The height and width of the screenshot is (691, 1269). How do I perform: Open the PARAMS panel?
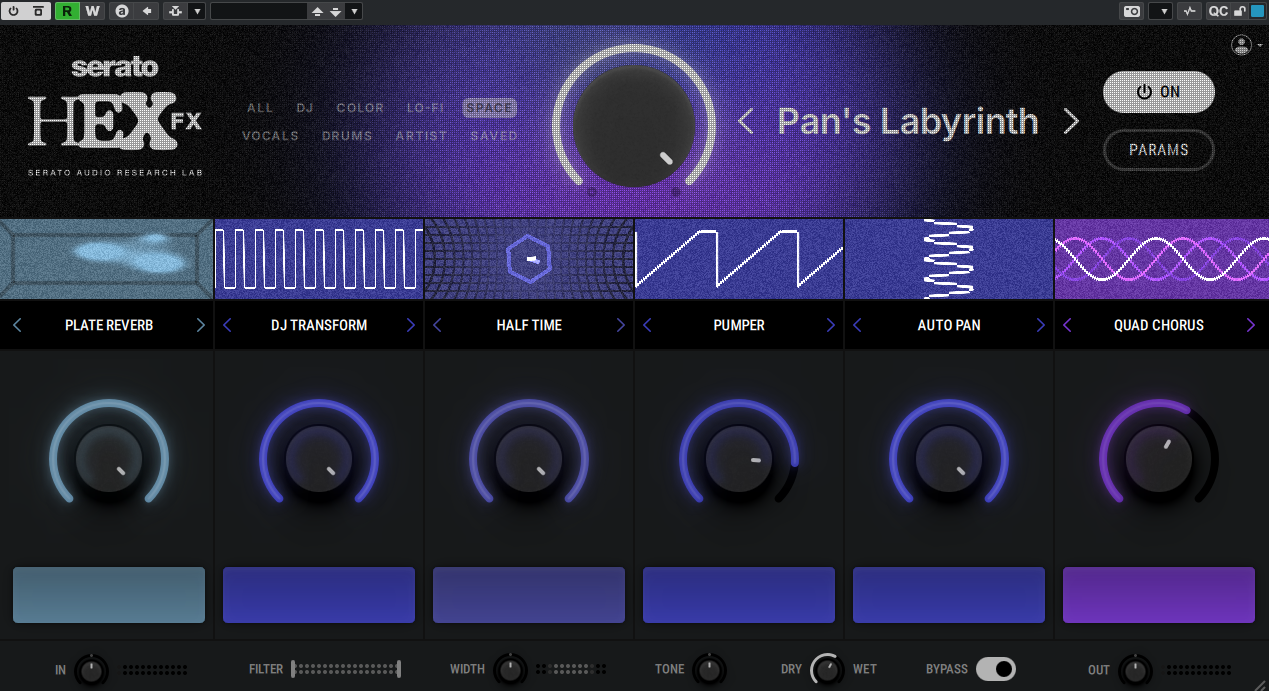click(x=1159, y=150)
